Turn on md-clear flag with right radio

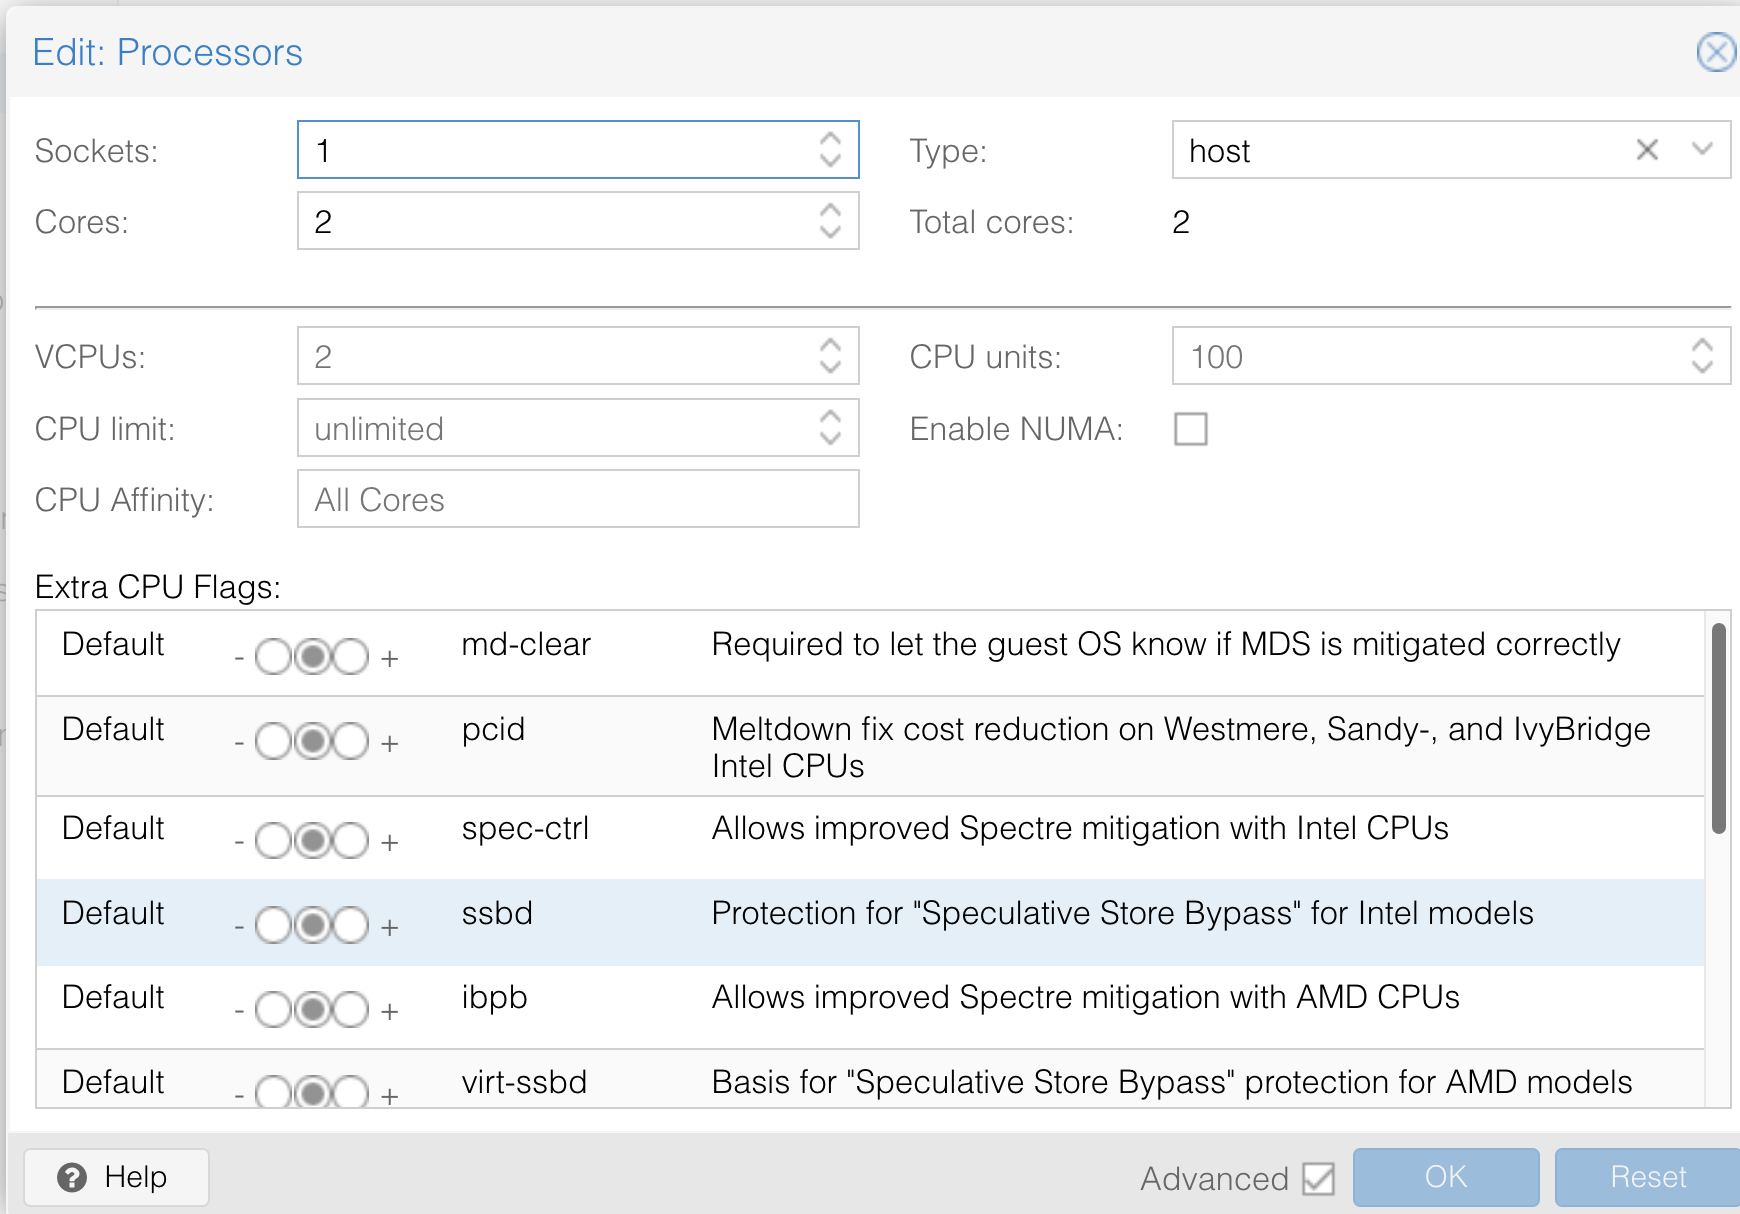click(x=351, y=657)
